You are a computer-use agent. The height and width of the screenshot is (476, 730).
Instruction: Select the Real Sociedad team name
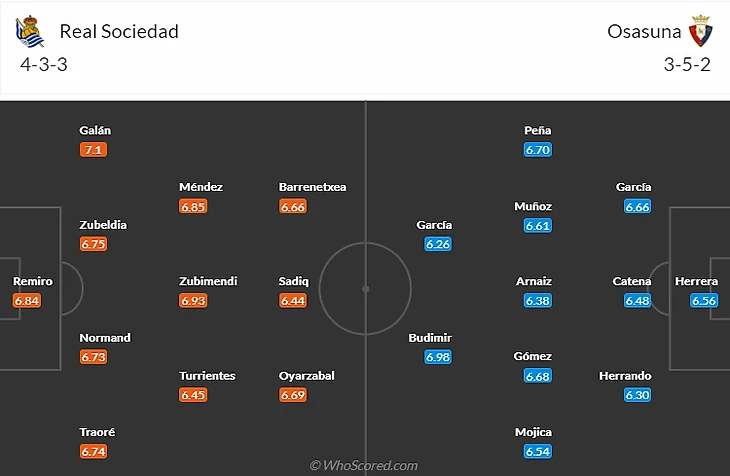click(x=119, y=31)
